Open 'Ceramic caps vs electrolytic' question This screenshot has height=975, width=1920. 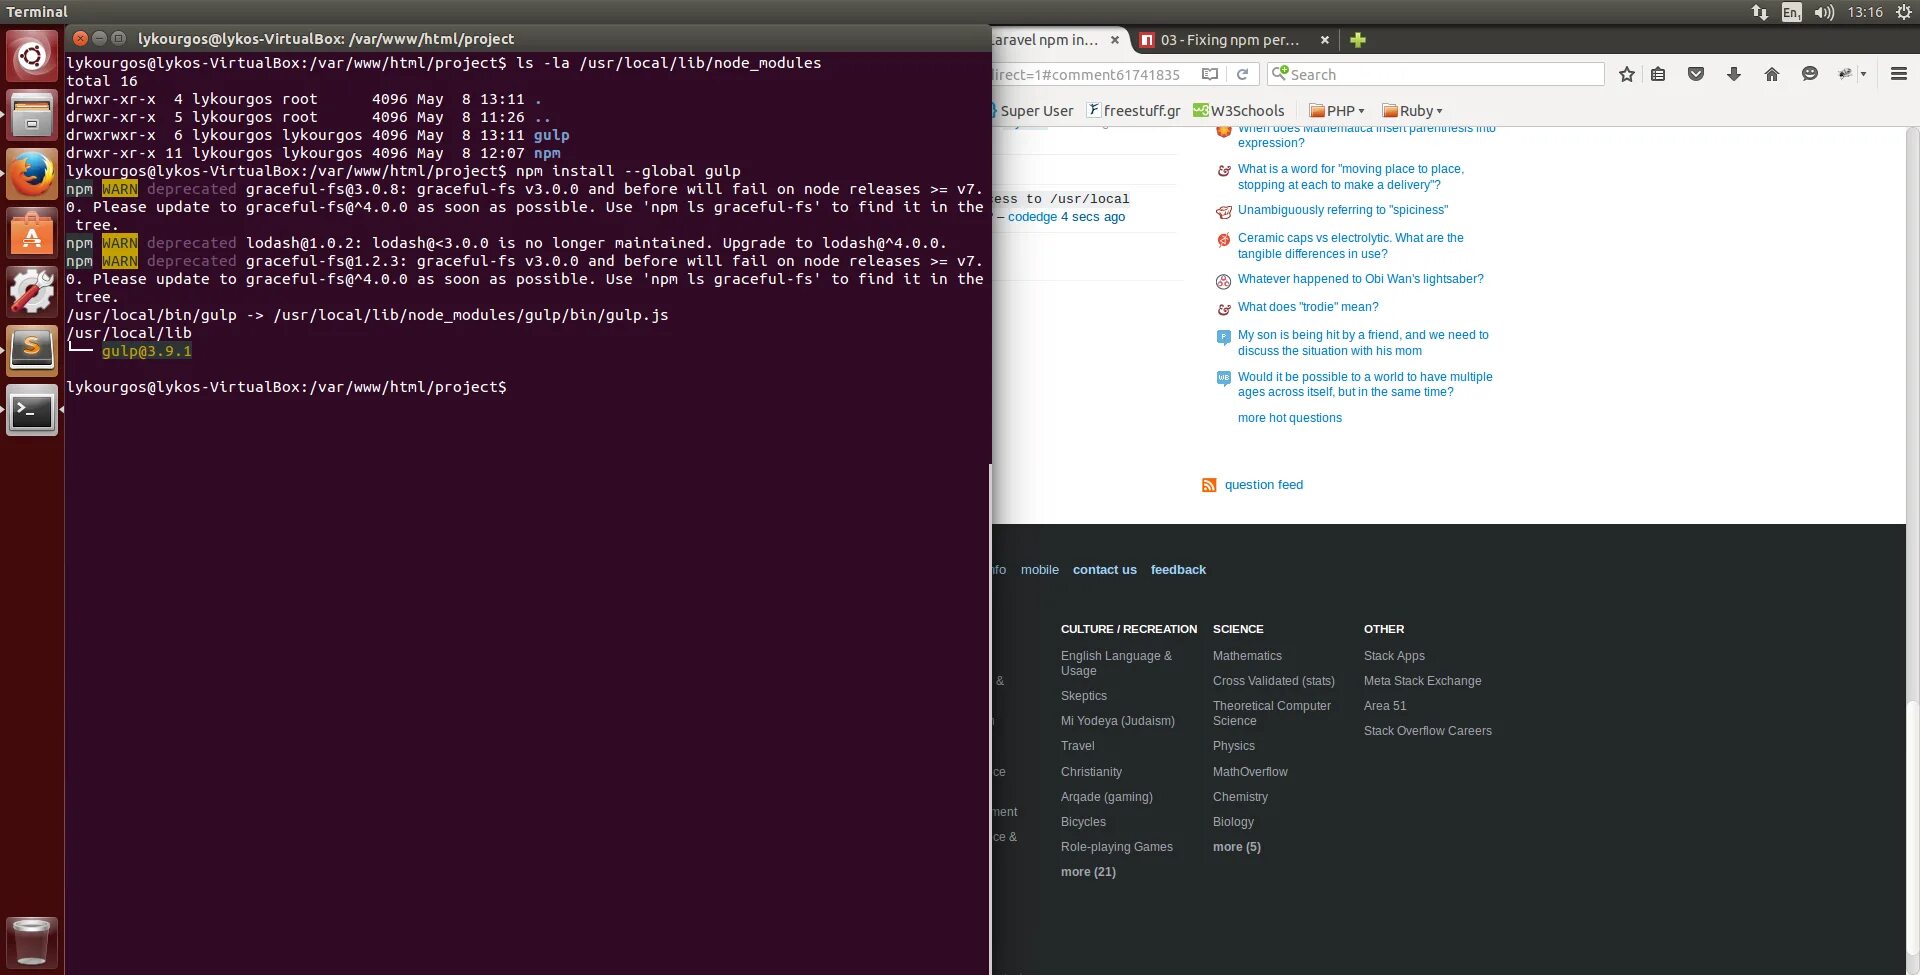click(1350, 246)
